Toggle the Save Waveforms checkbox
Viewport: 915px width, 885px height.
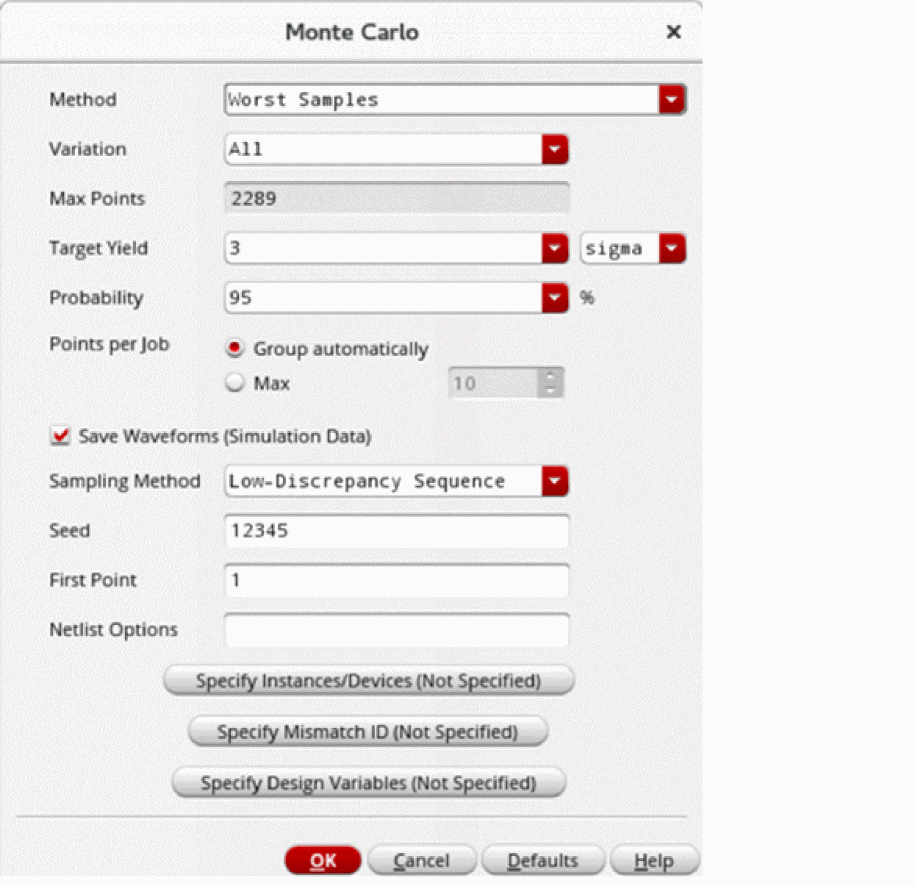coord(62,437)
